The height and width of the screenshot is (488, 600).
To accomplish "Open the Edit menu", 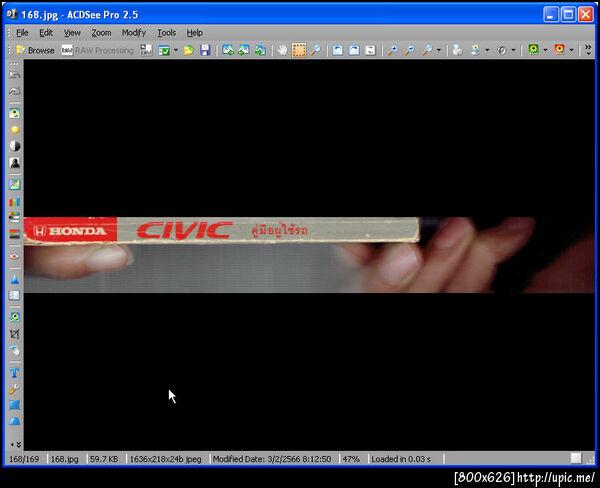I will (x=46, y=33).
